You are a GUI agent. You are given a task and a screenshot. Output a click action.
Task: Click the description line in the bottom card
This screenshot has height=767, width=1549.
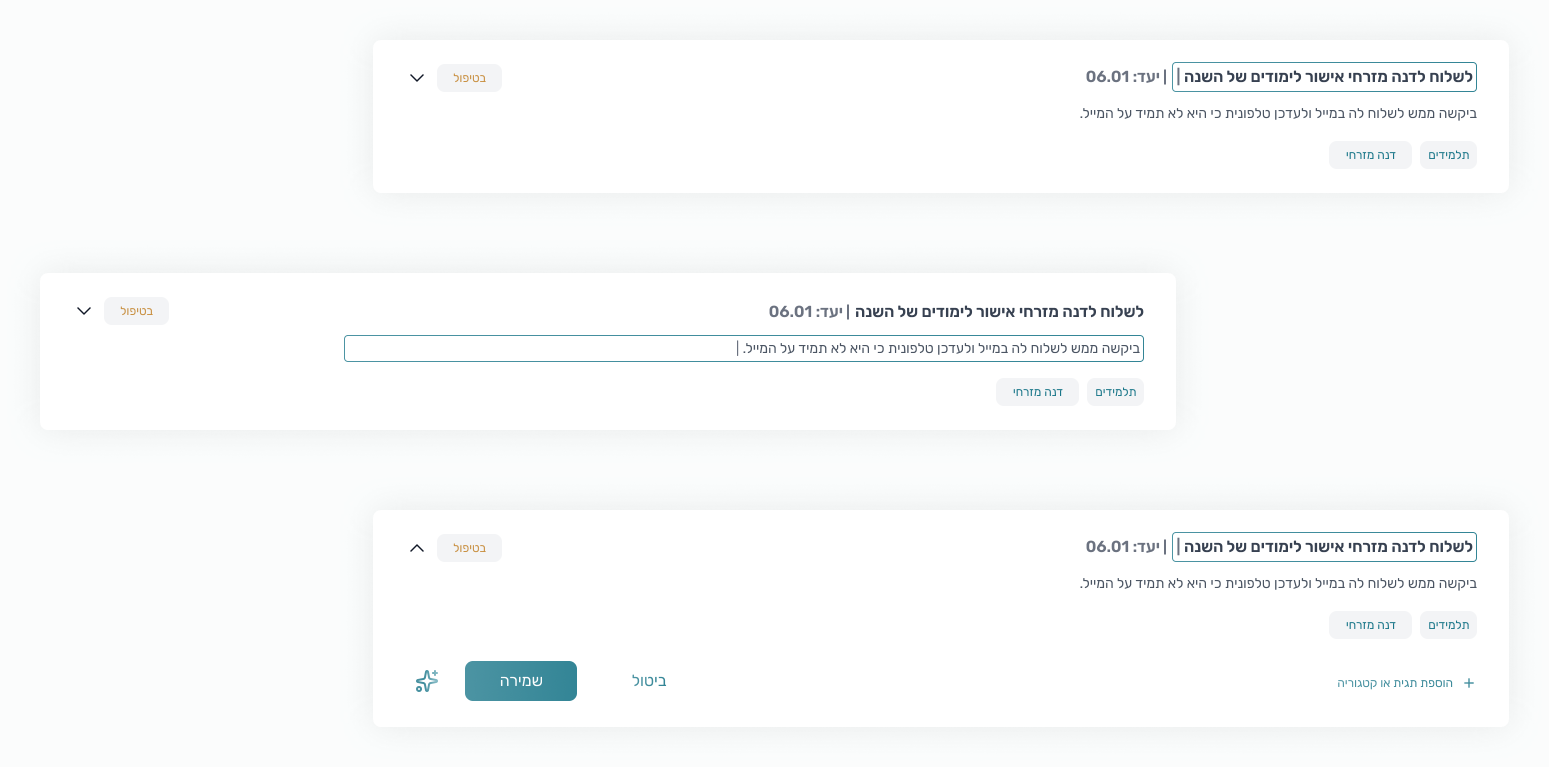(1278, 583)
